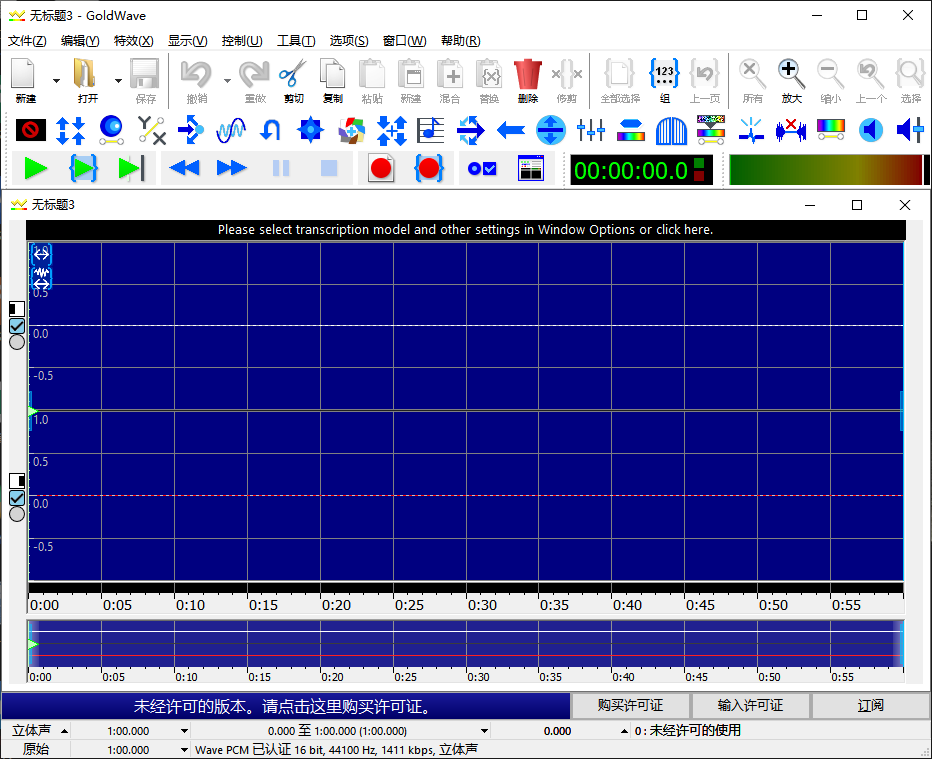Toggle the top (left) channel checkbox

[17, 326]
